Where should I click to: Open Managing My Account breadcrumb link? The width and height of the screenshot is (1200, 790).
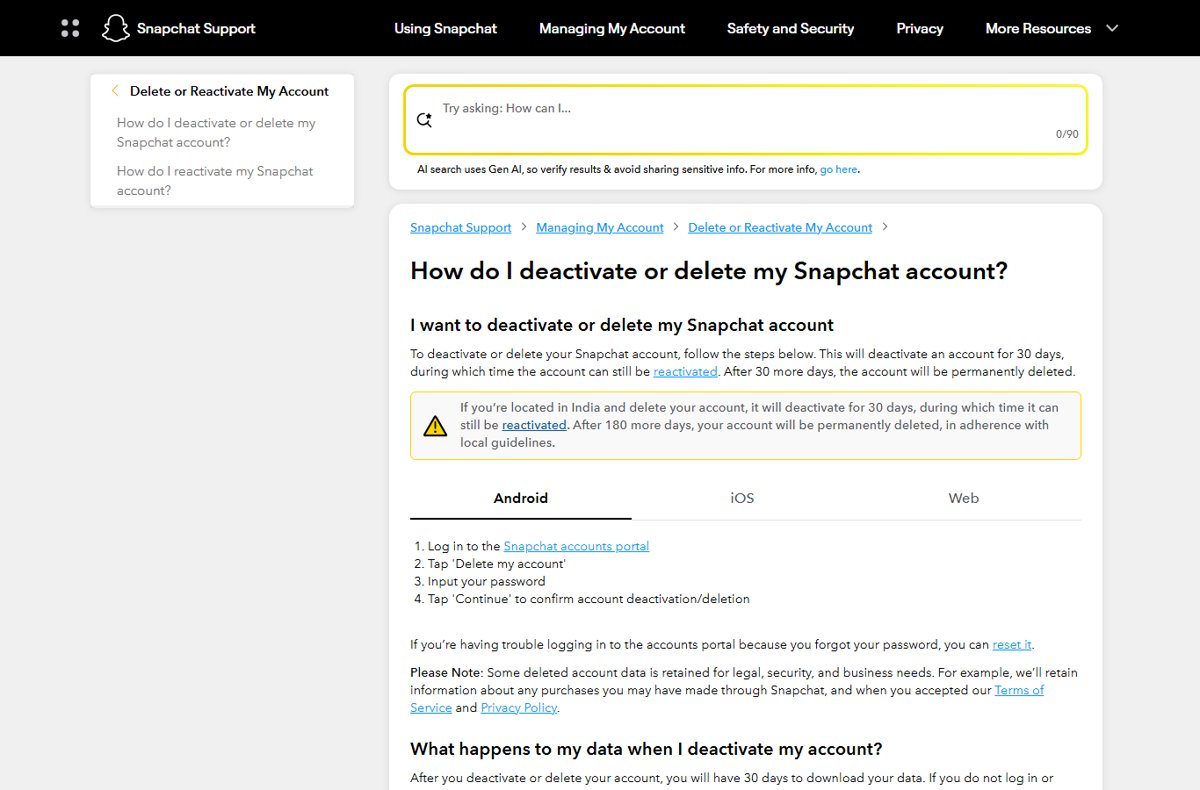pos(600,228)
